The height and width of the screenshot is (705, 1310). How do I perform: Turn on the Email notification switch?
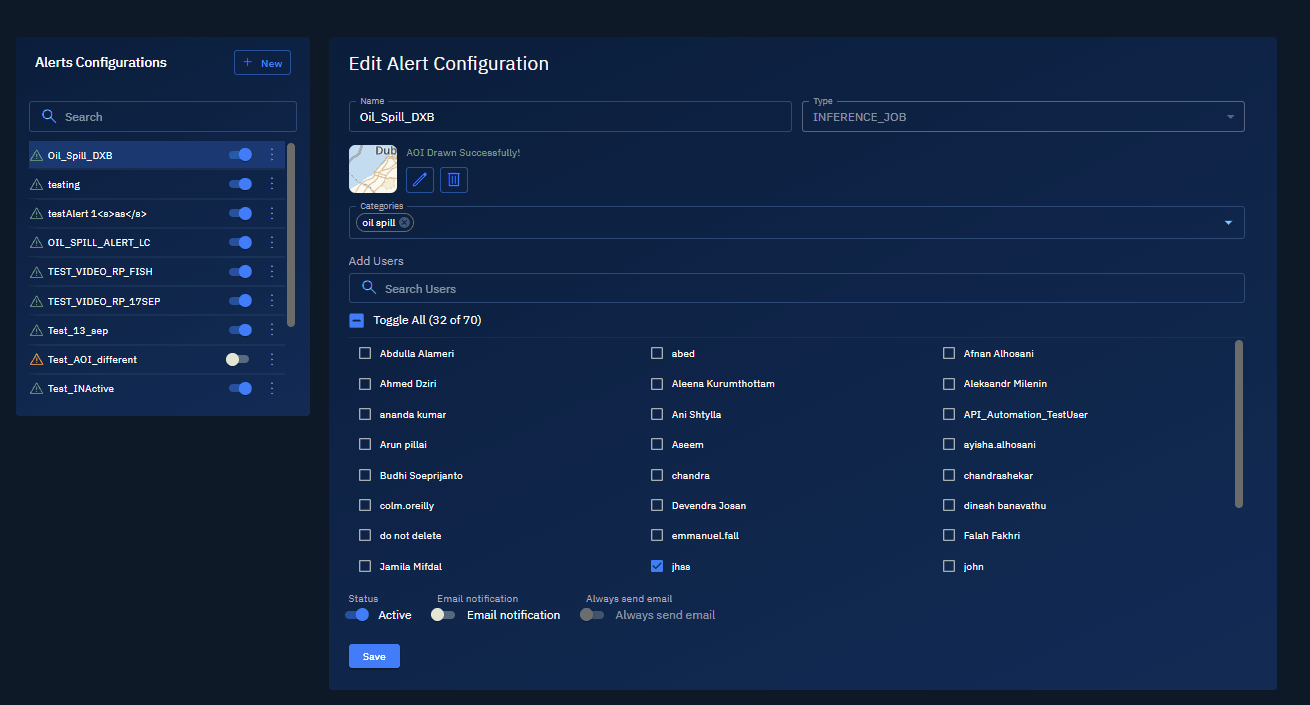(444, 615)
